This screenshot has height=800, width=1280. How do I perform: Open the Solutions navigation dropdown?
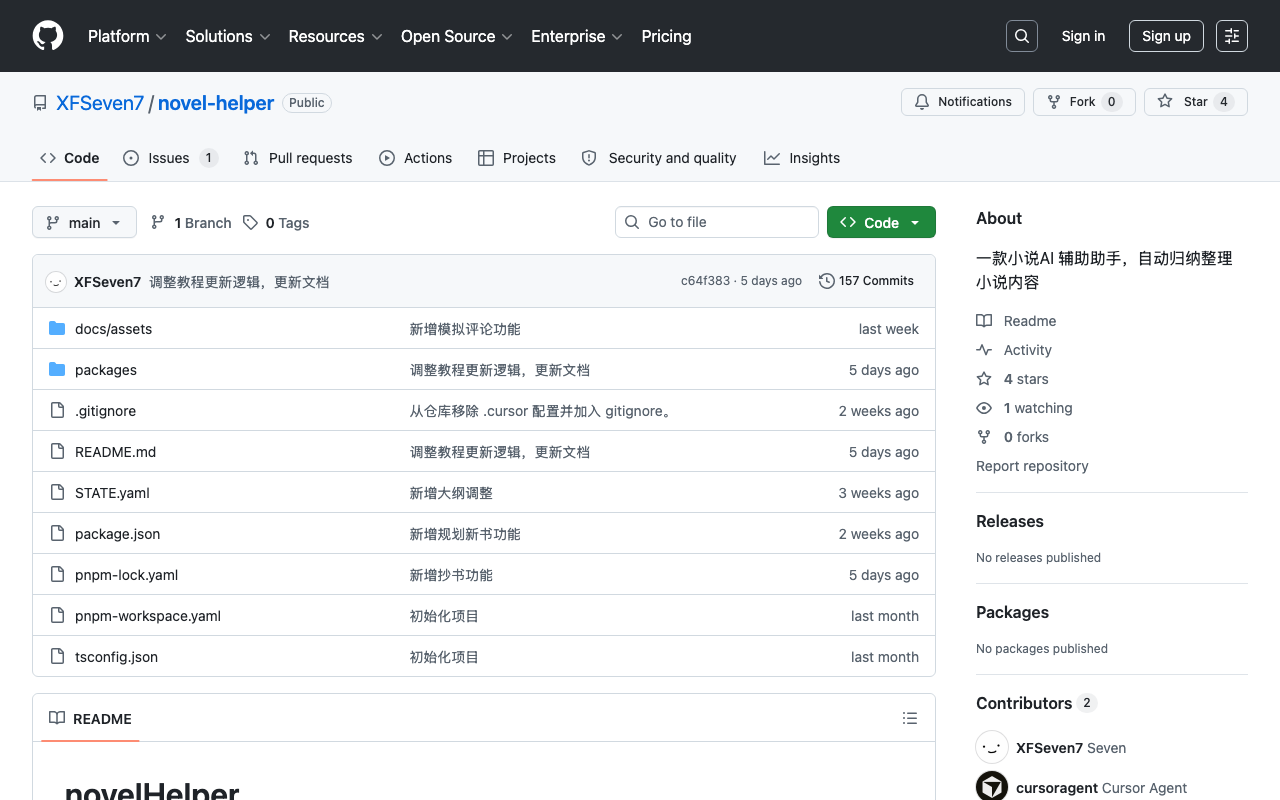(x=228, y=36)
